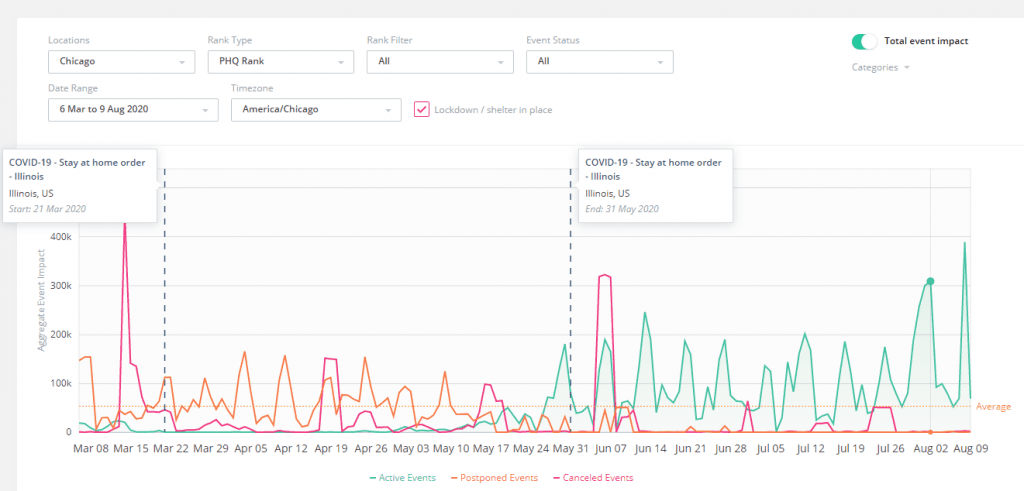
Task: Click the green data point marker near Aug 02
Action: [x=930, y=281]
